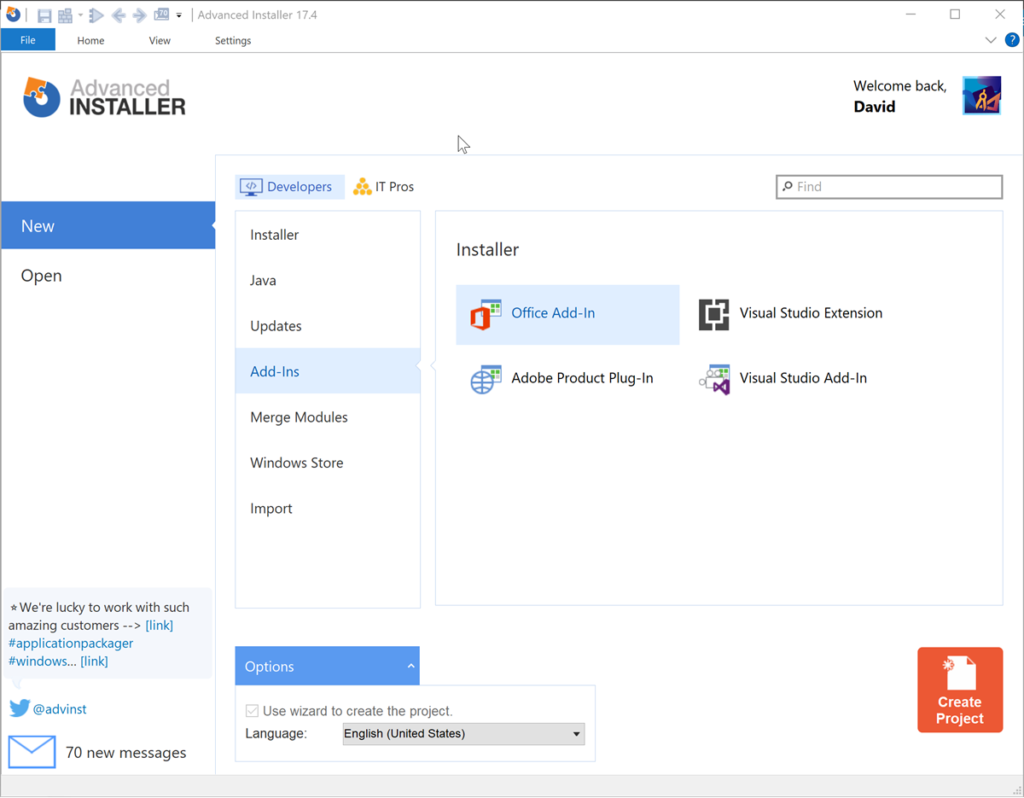Viewport: 1024px width, 798px height.
Task: Click David's profile avatar
Action: [982, 95]
